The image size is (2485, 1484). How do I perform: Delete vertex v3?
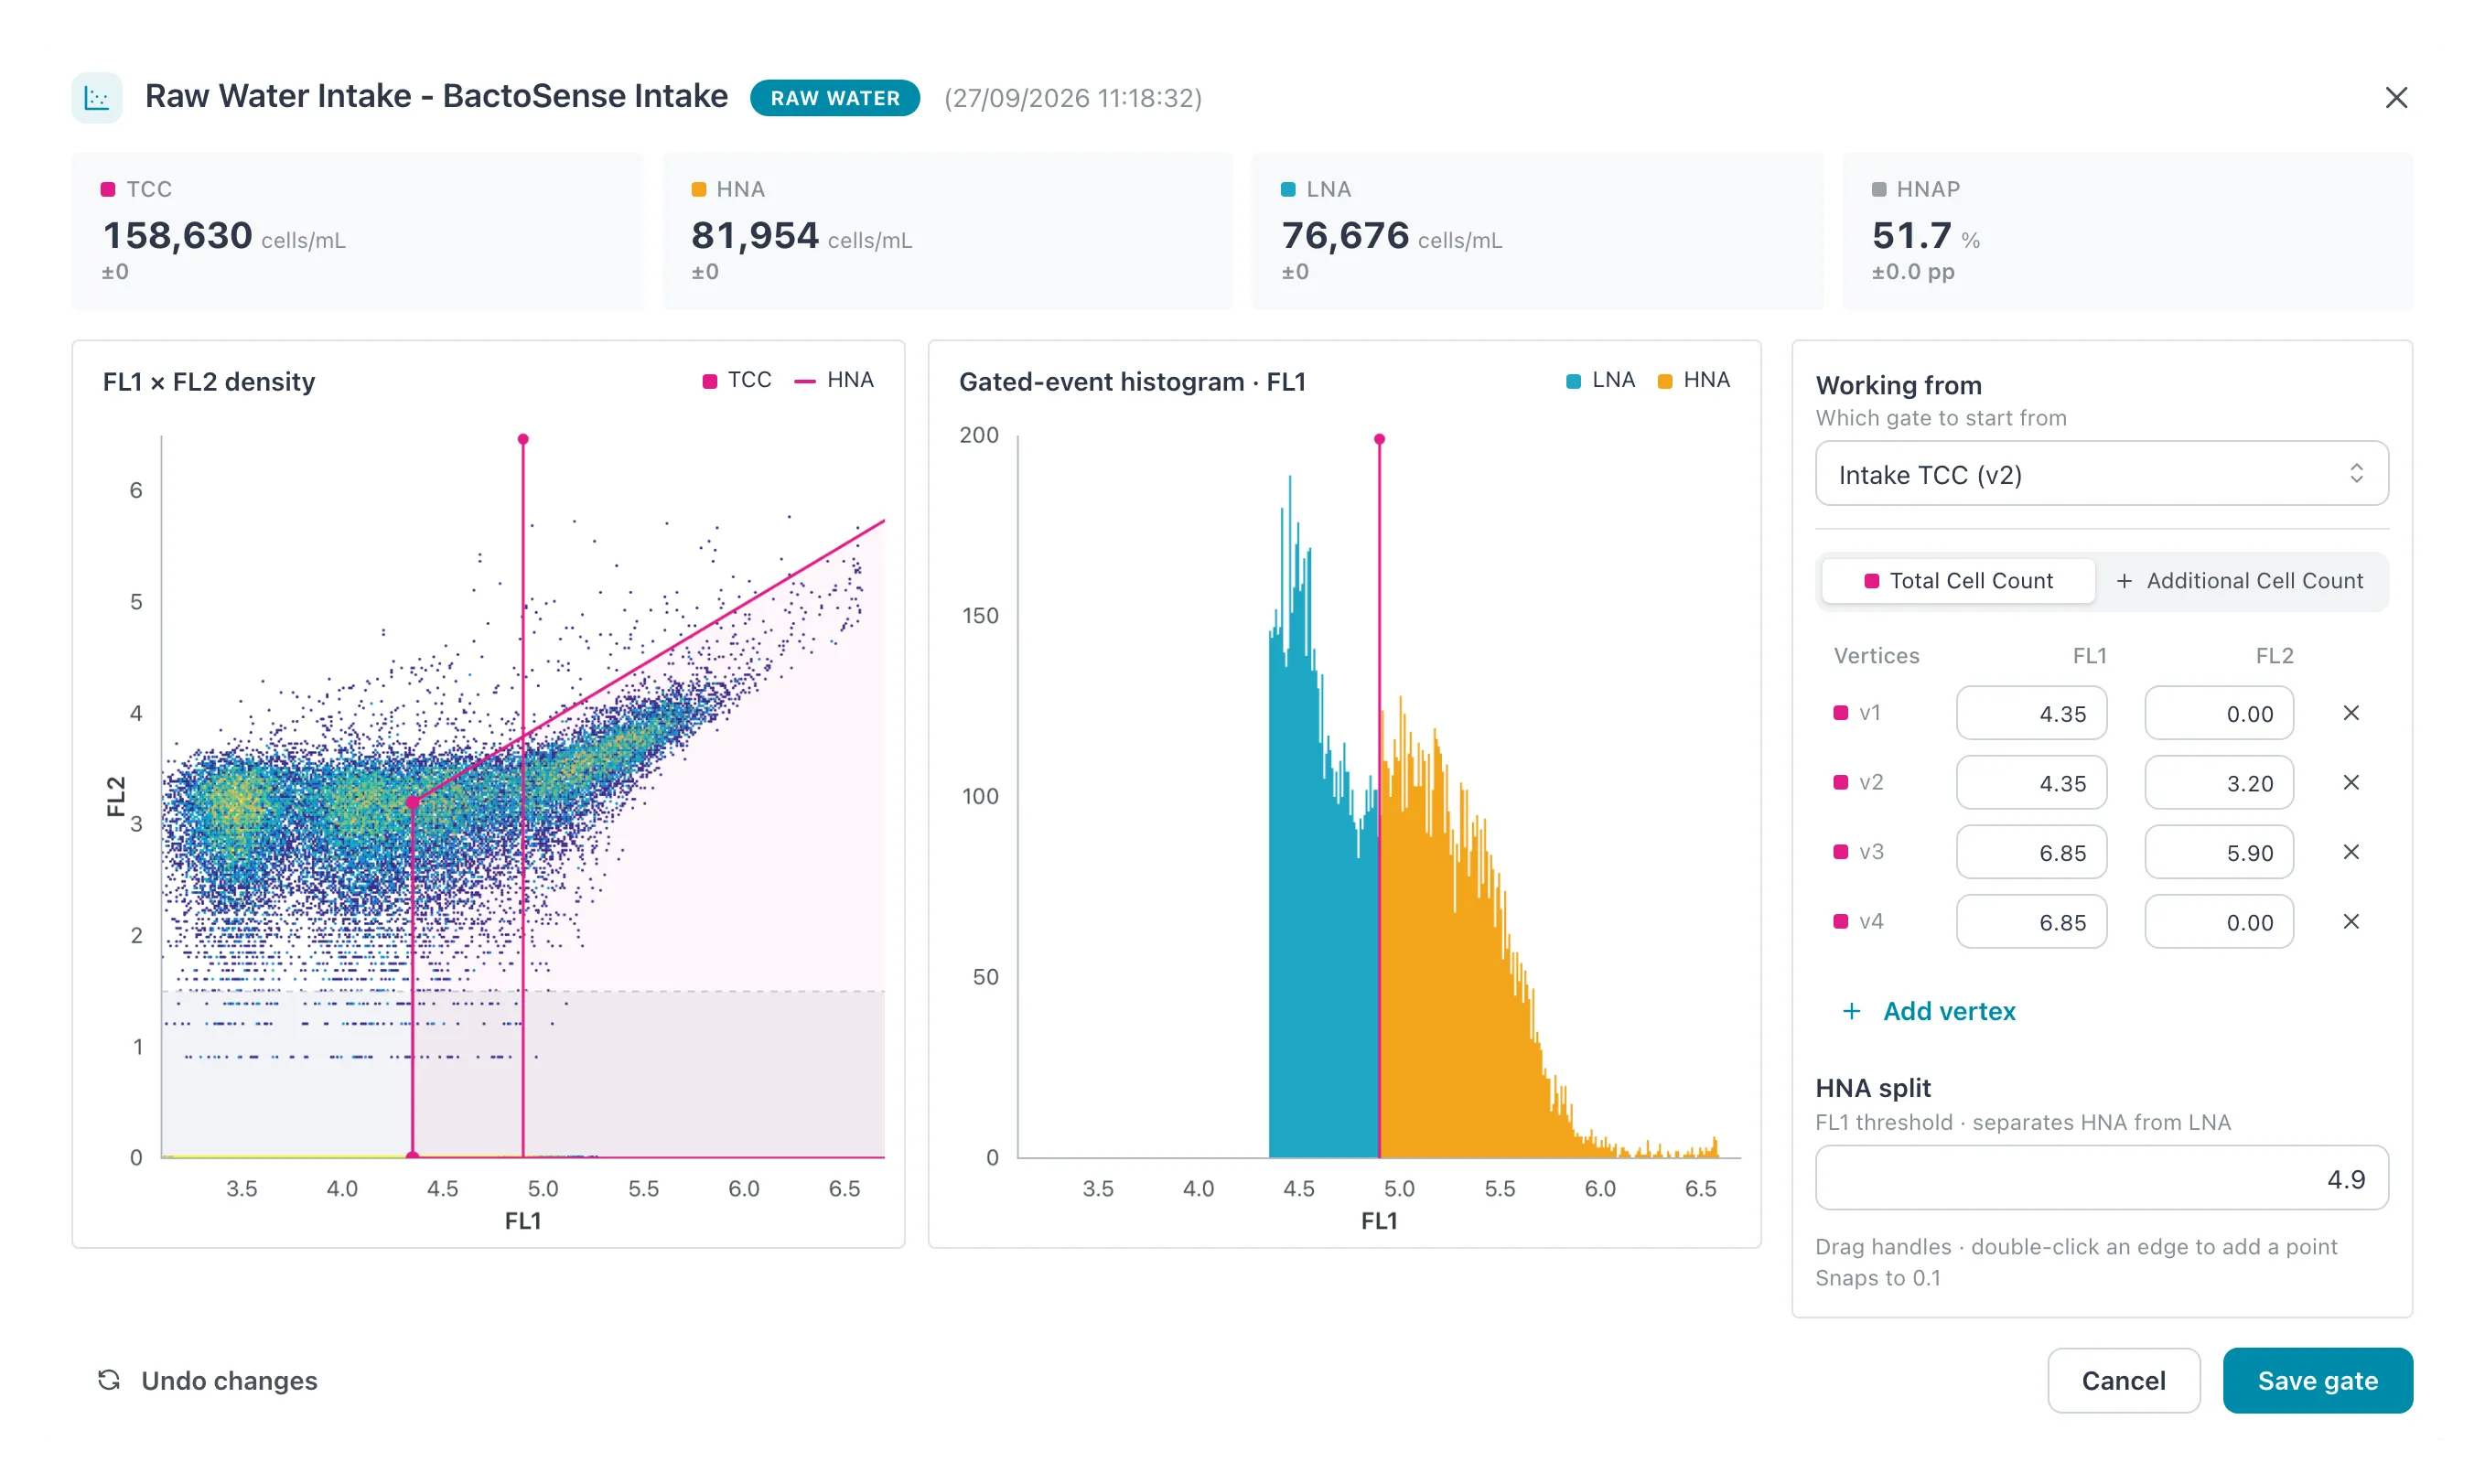click(2351, 852)
